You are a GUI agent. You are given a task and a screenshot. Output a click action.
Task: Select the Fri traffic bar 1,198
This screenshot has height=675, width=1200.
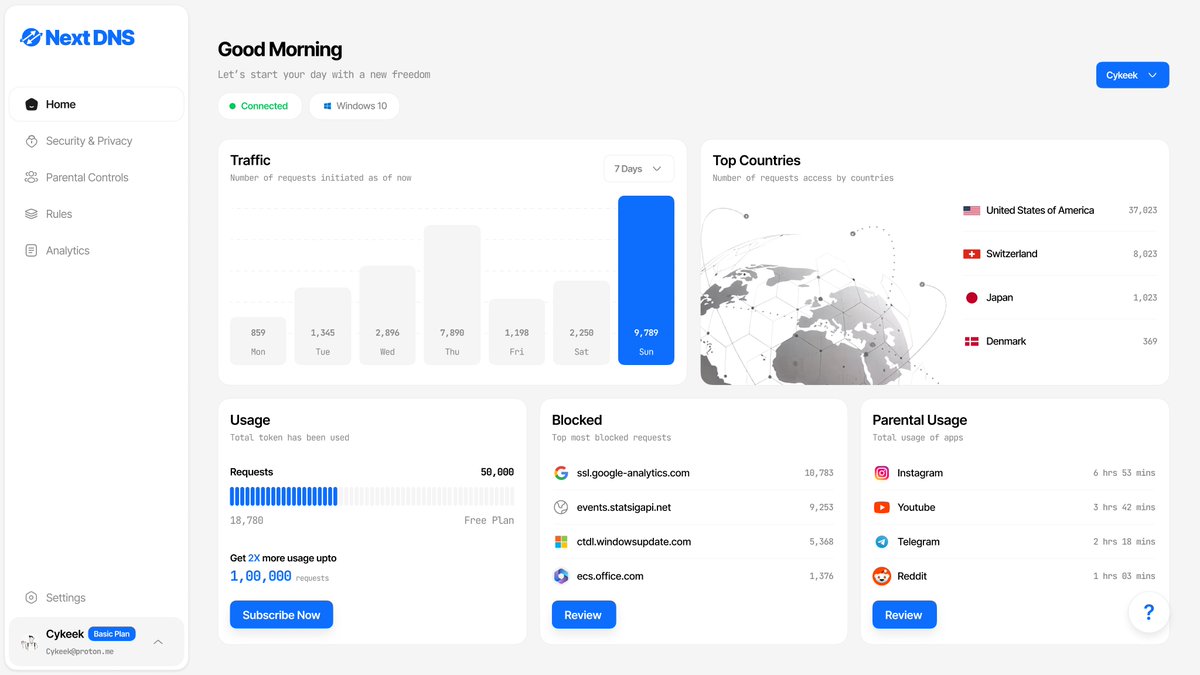(x=517, y=332)
